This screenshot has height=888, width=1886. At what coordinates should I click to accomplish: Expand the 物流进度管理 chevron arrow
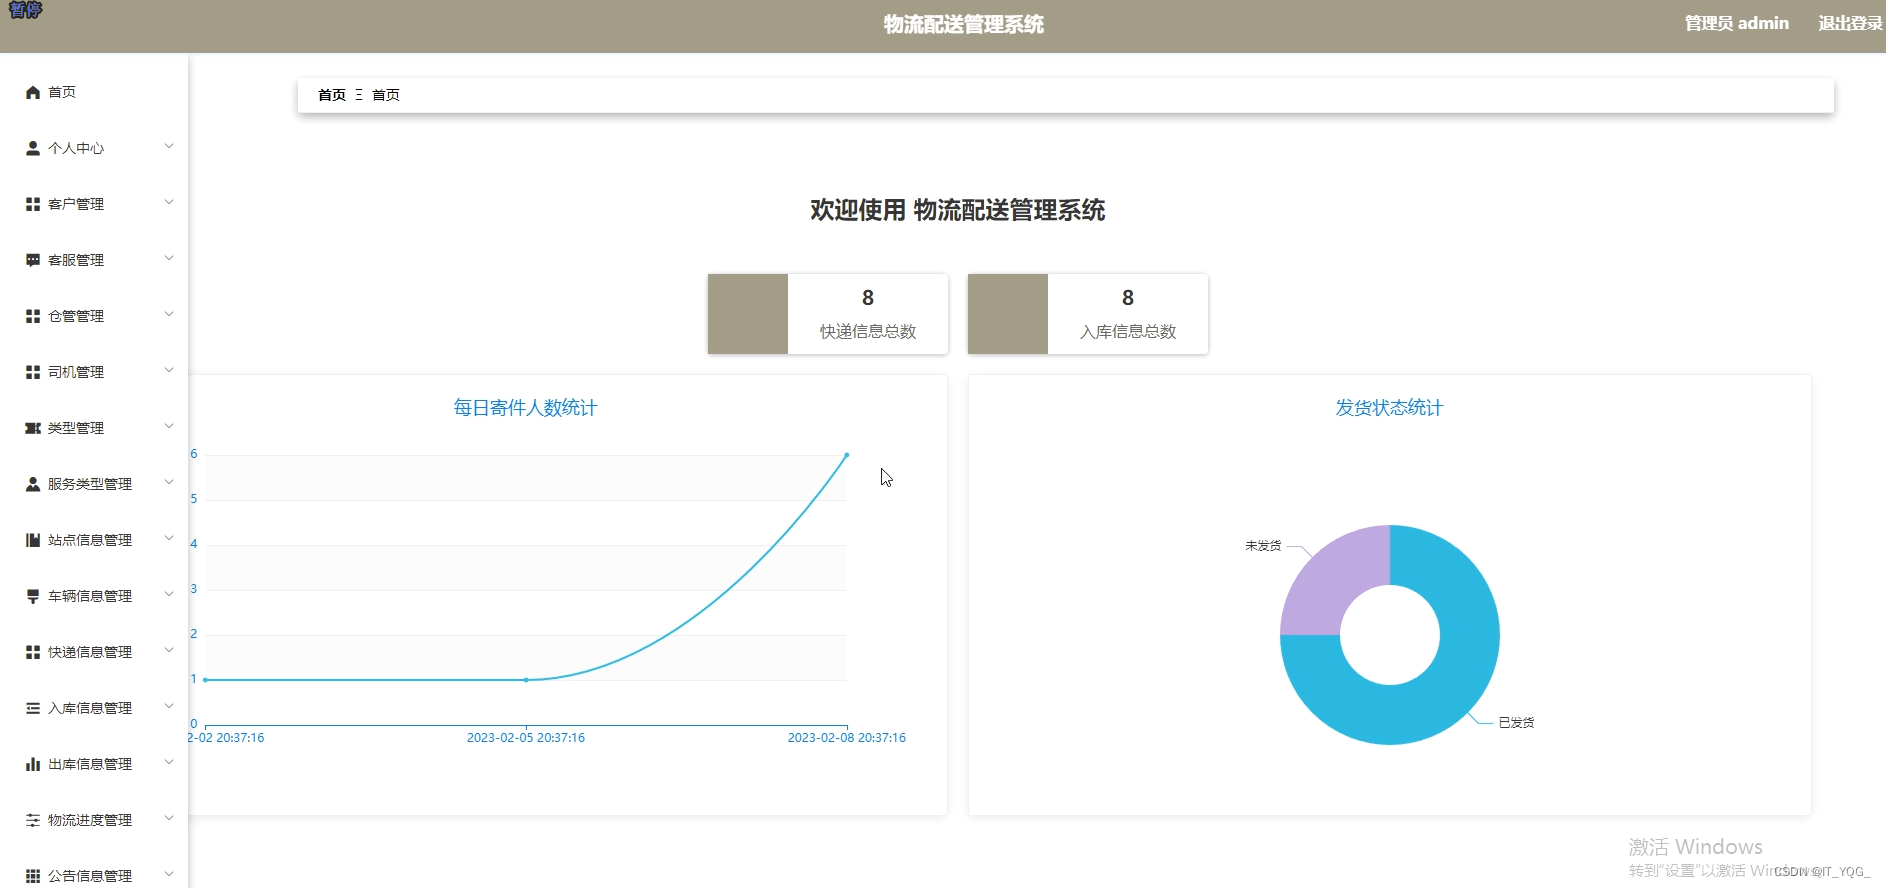click(169, 818)
